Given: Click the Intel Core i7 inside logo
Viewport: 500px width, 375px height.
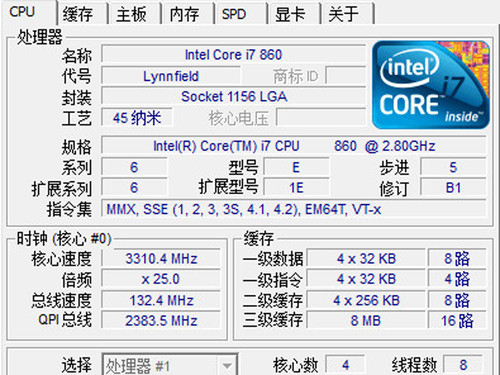Looking at the screenshot, I should [x=431, y=85].
